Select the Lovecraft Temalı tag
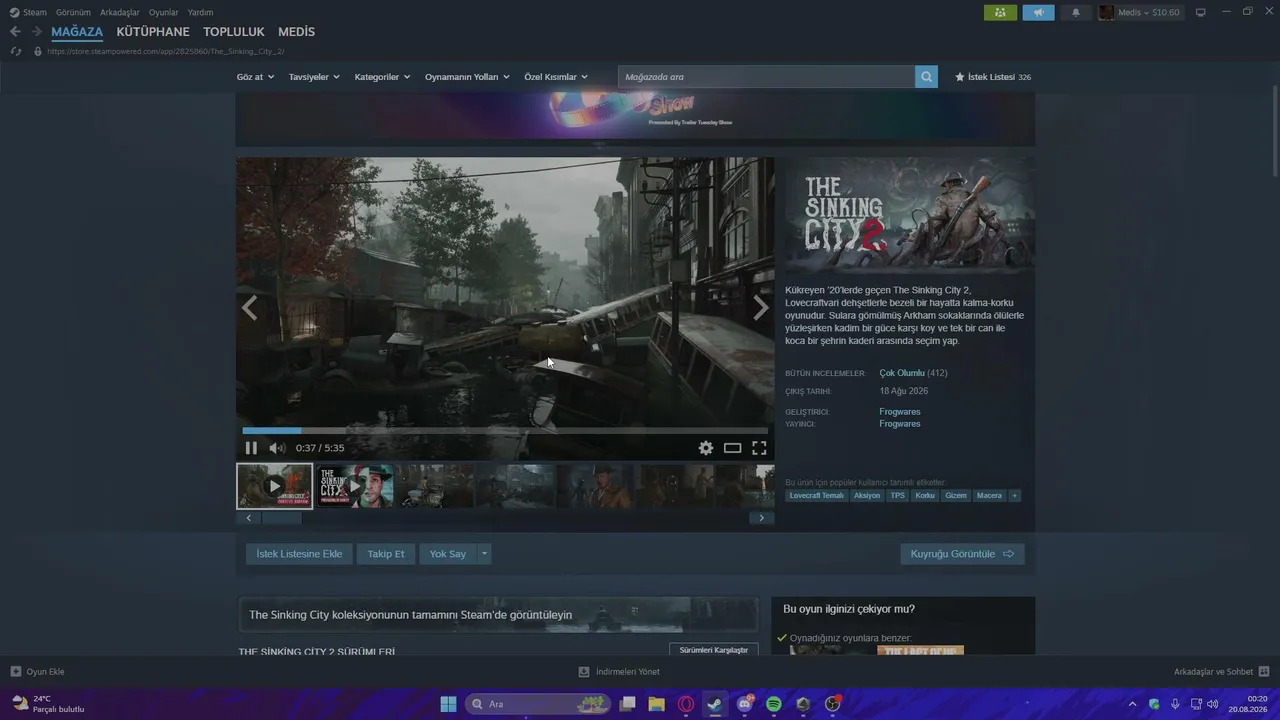Screen dimensions: 1280x720 (817, 496)
